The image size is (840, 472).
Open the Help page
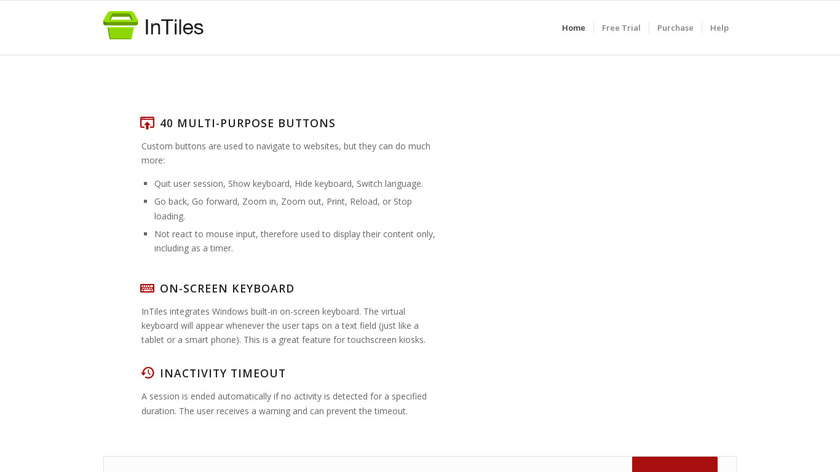click(x=719, y=28)
